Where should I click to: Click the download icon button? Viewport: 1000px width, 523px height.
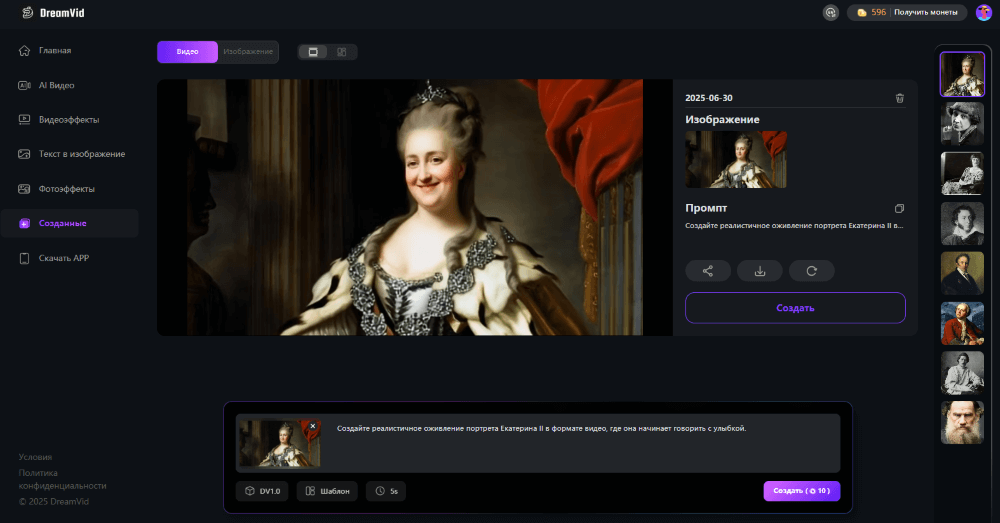[760, 271]
